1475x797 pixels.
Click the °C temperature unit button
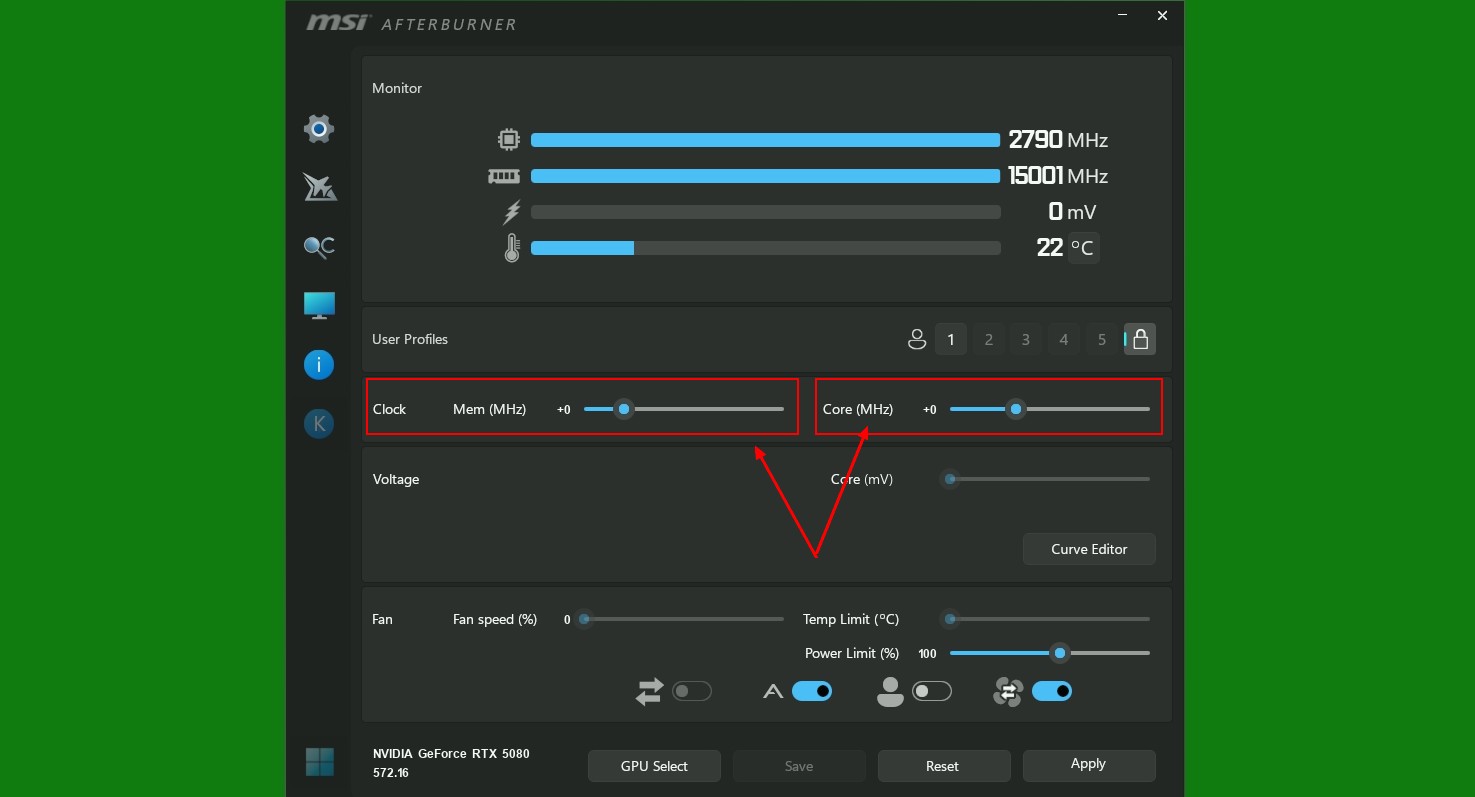1083,248
